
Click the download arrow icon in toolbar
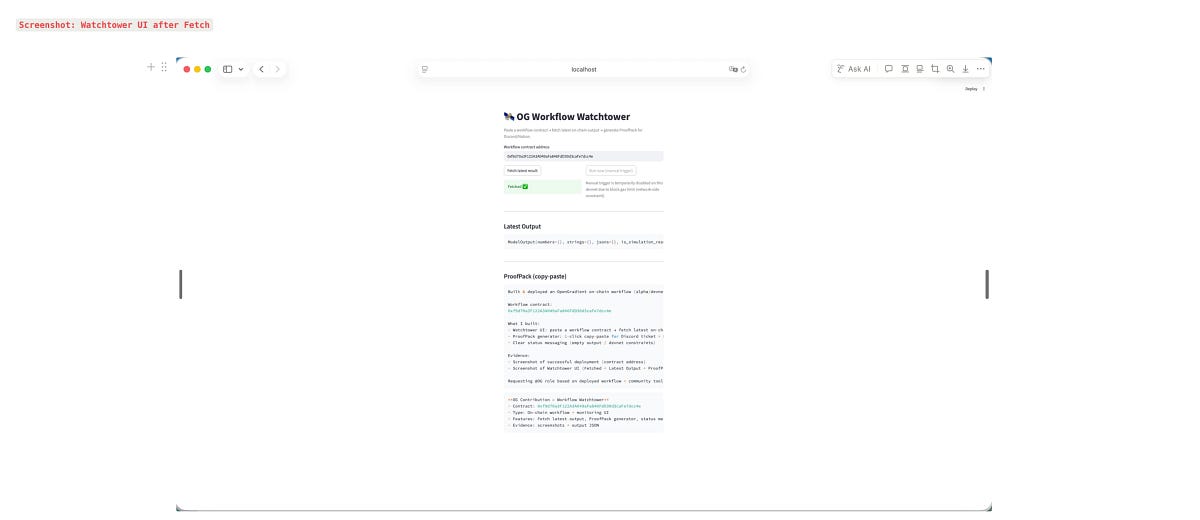point(965,69)
